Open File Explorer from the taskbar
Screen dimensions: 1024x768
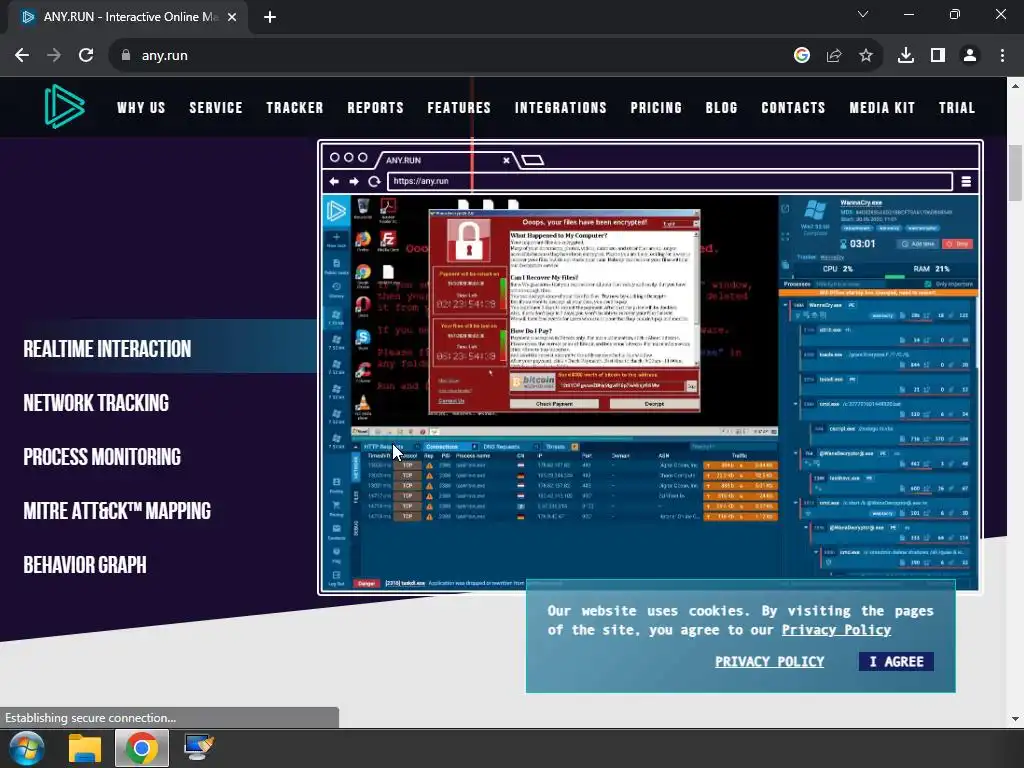85,748
